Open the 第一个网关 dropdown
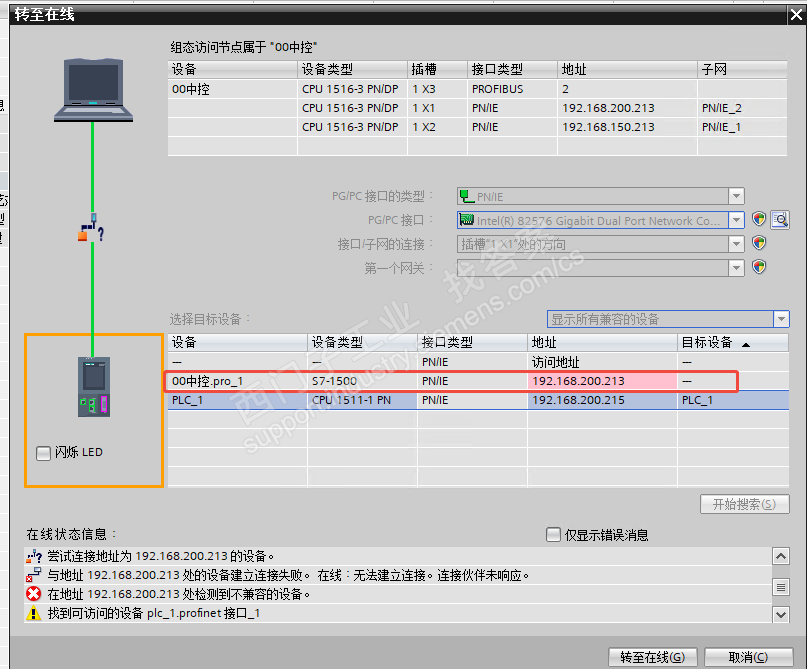807x669 pixels. pos(736,268)
